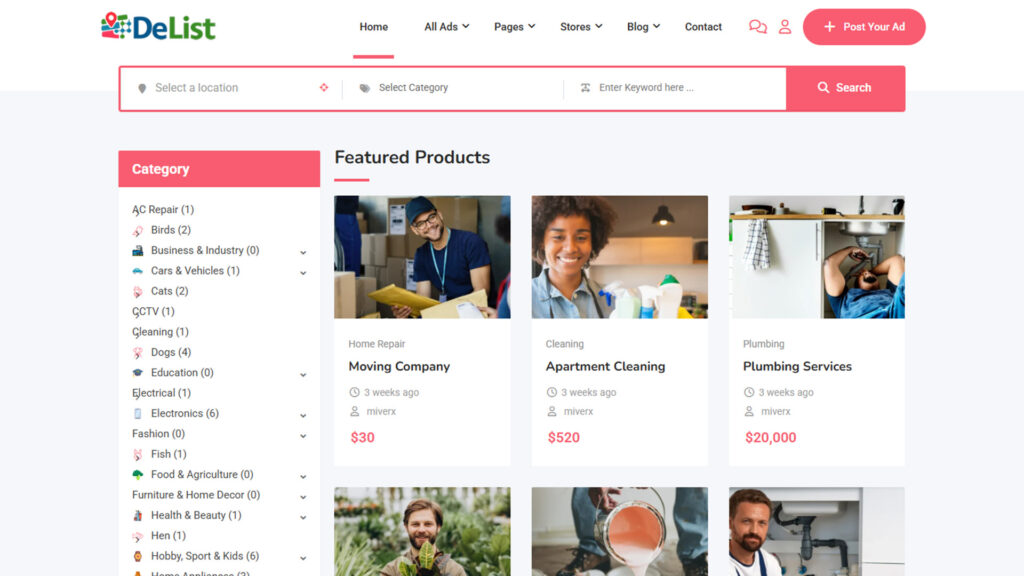The image size is (1024, 576).
Task: Open the Apartment Cleaning product thumbnail
Action: (x=620, y=257)
